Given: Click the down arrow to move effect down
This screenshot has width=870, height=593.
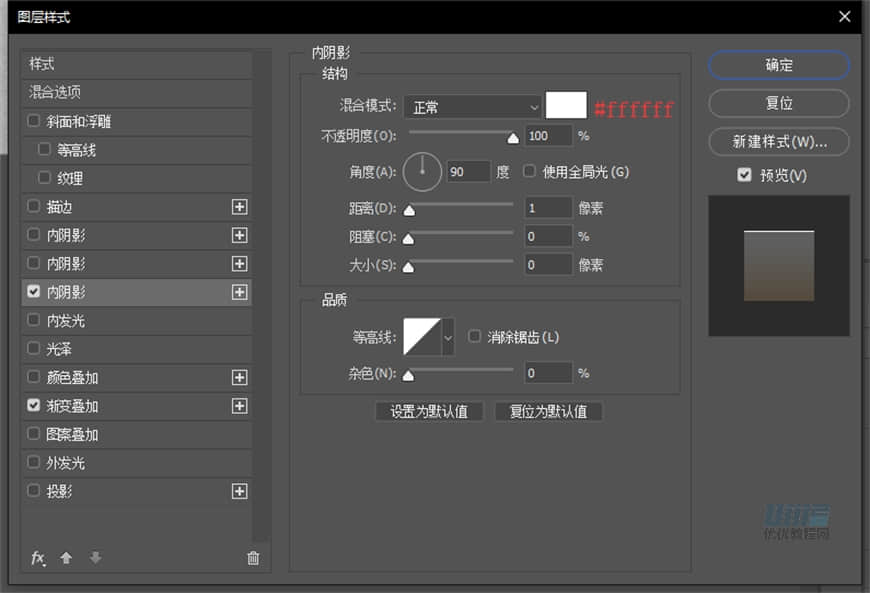Looking at the screenshot, I should tap(94, 558).
